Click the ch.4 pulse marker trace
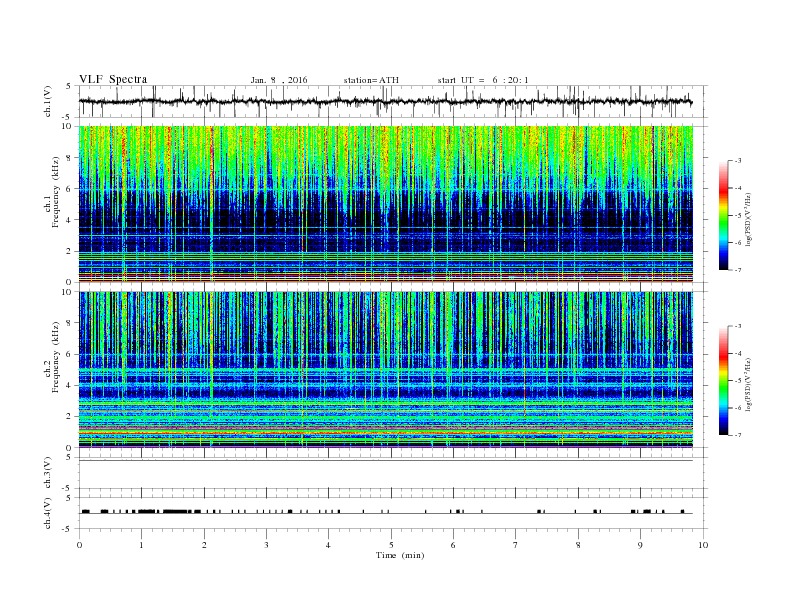Image resolution: width=792 pixels, height=612 pixels. click(385, 512)
